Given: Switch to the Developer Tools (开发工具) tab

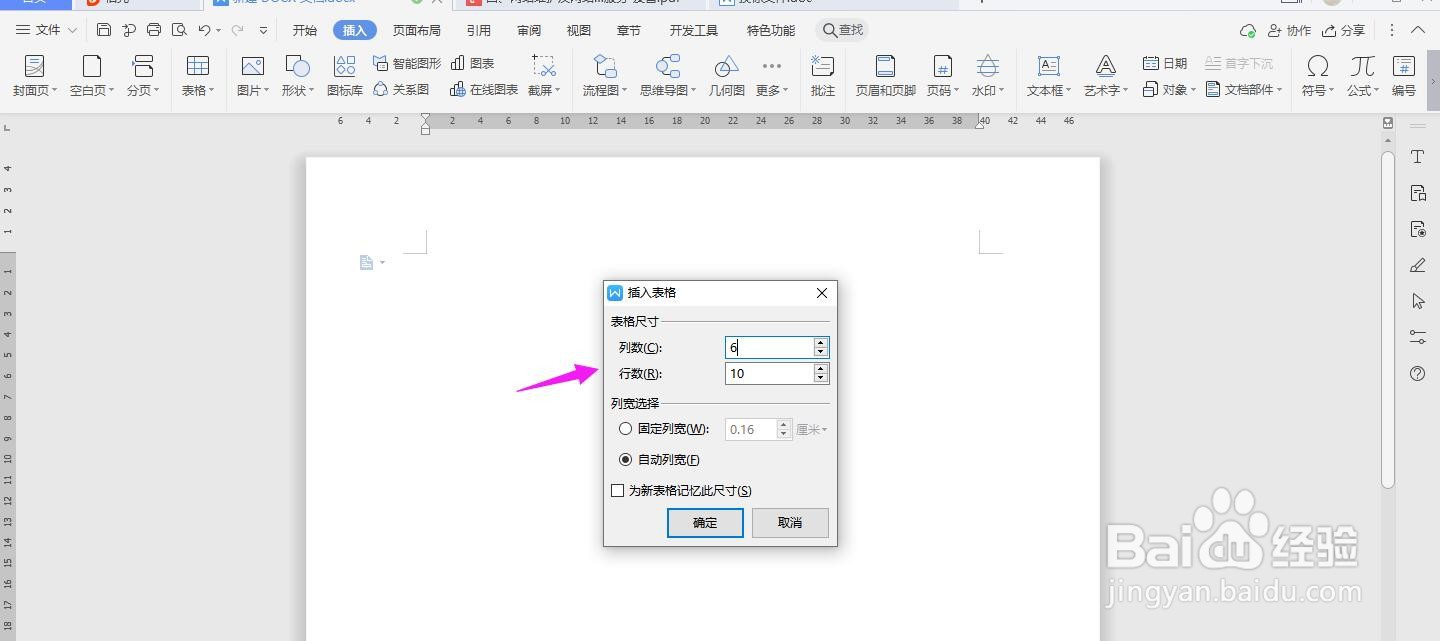Looking at the screenshot, I should [694, 30].
